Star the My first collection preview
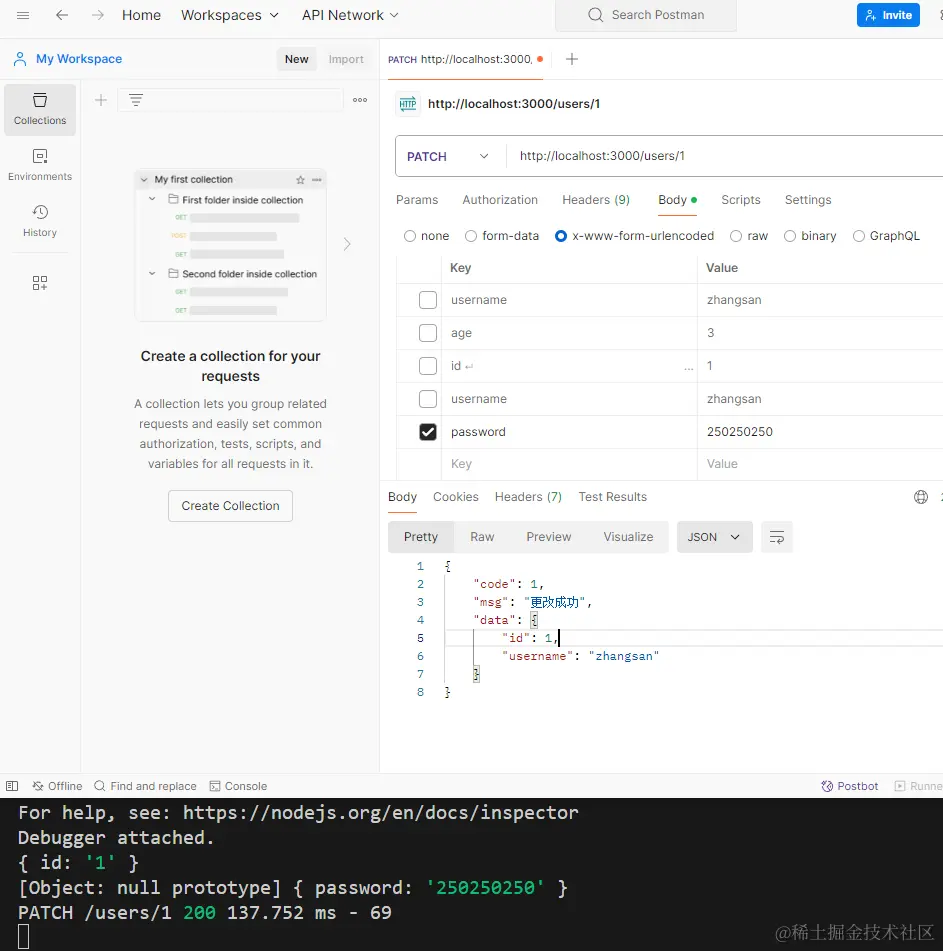The height and width of the screenshot is (951, 943). 300,180
